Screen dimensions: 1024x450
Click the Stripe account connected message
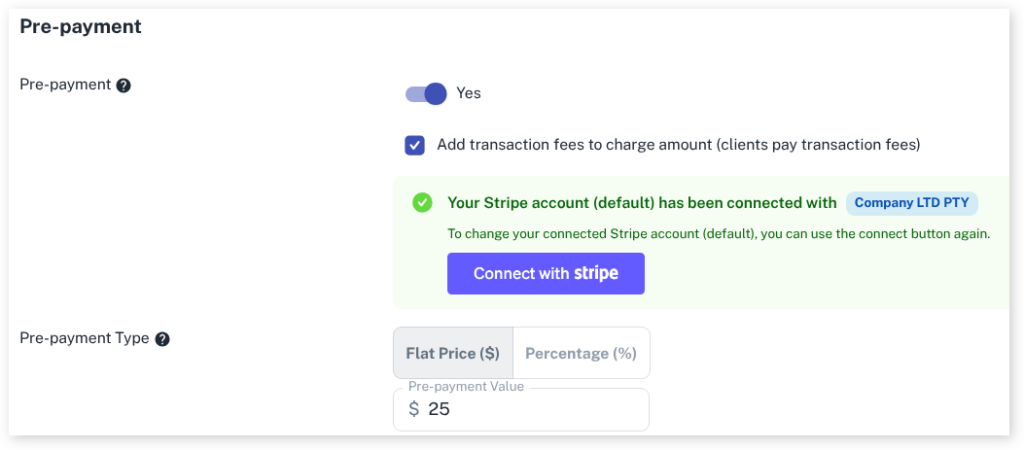coord(642,203)
